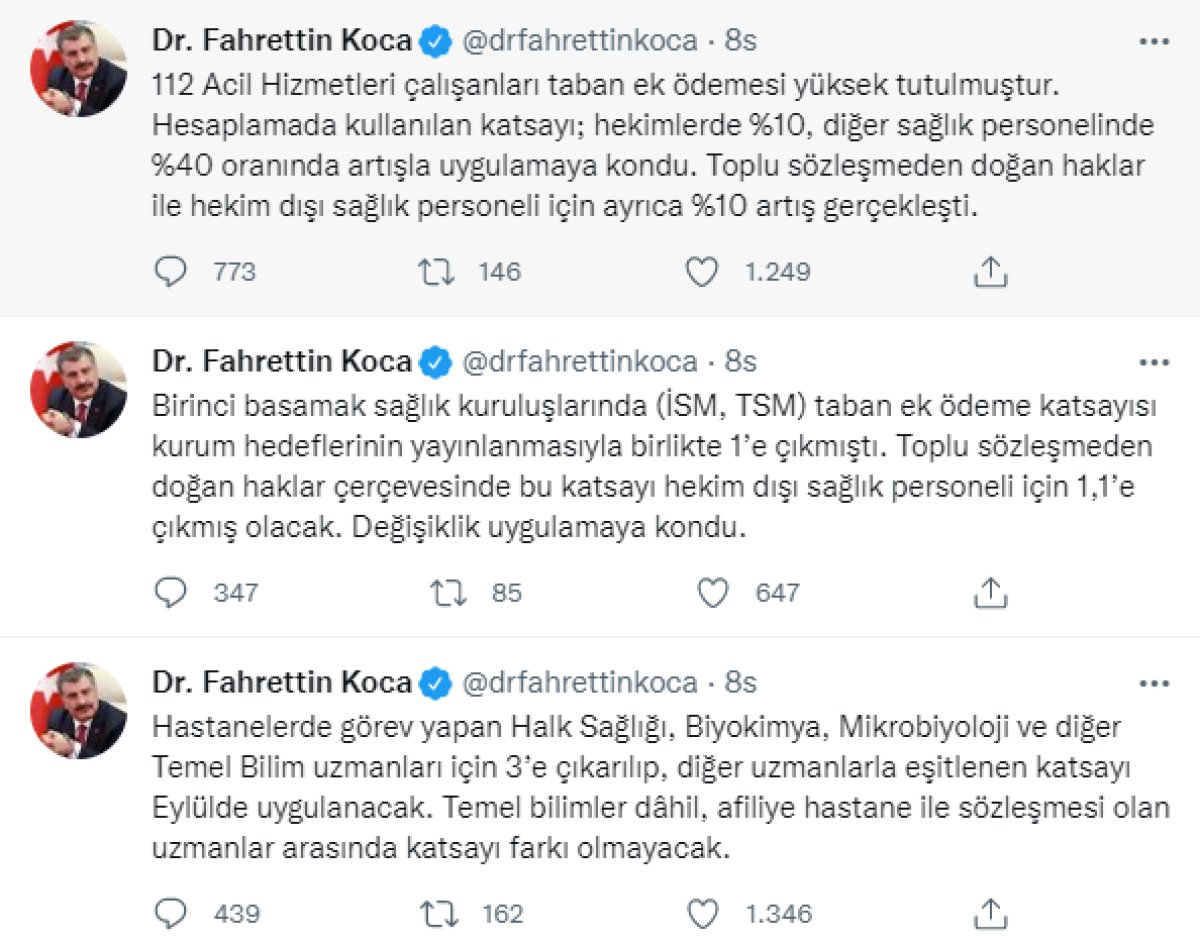Share the 112 Acil Hizmetleri tweet

pos(989,271)
